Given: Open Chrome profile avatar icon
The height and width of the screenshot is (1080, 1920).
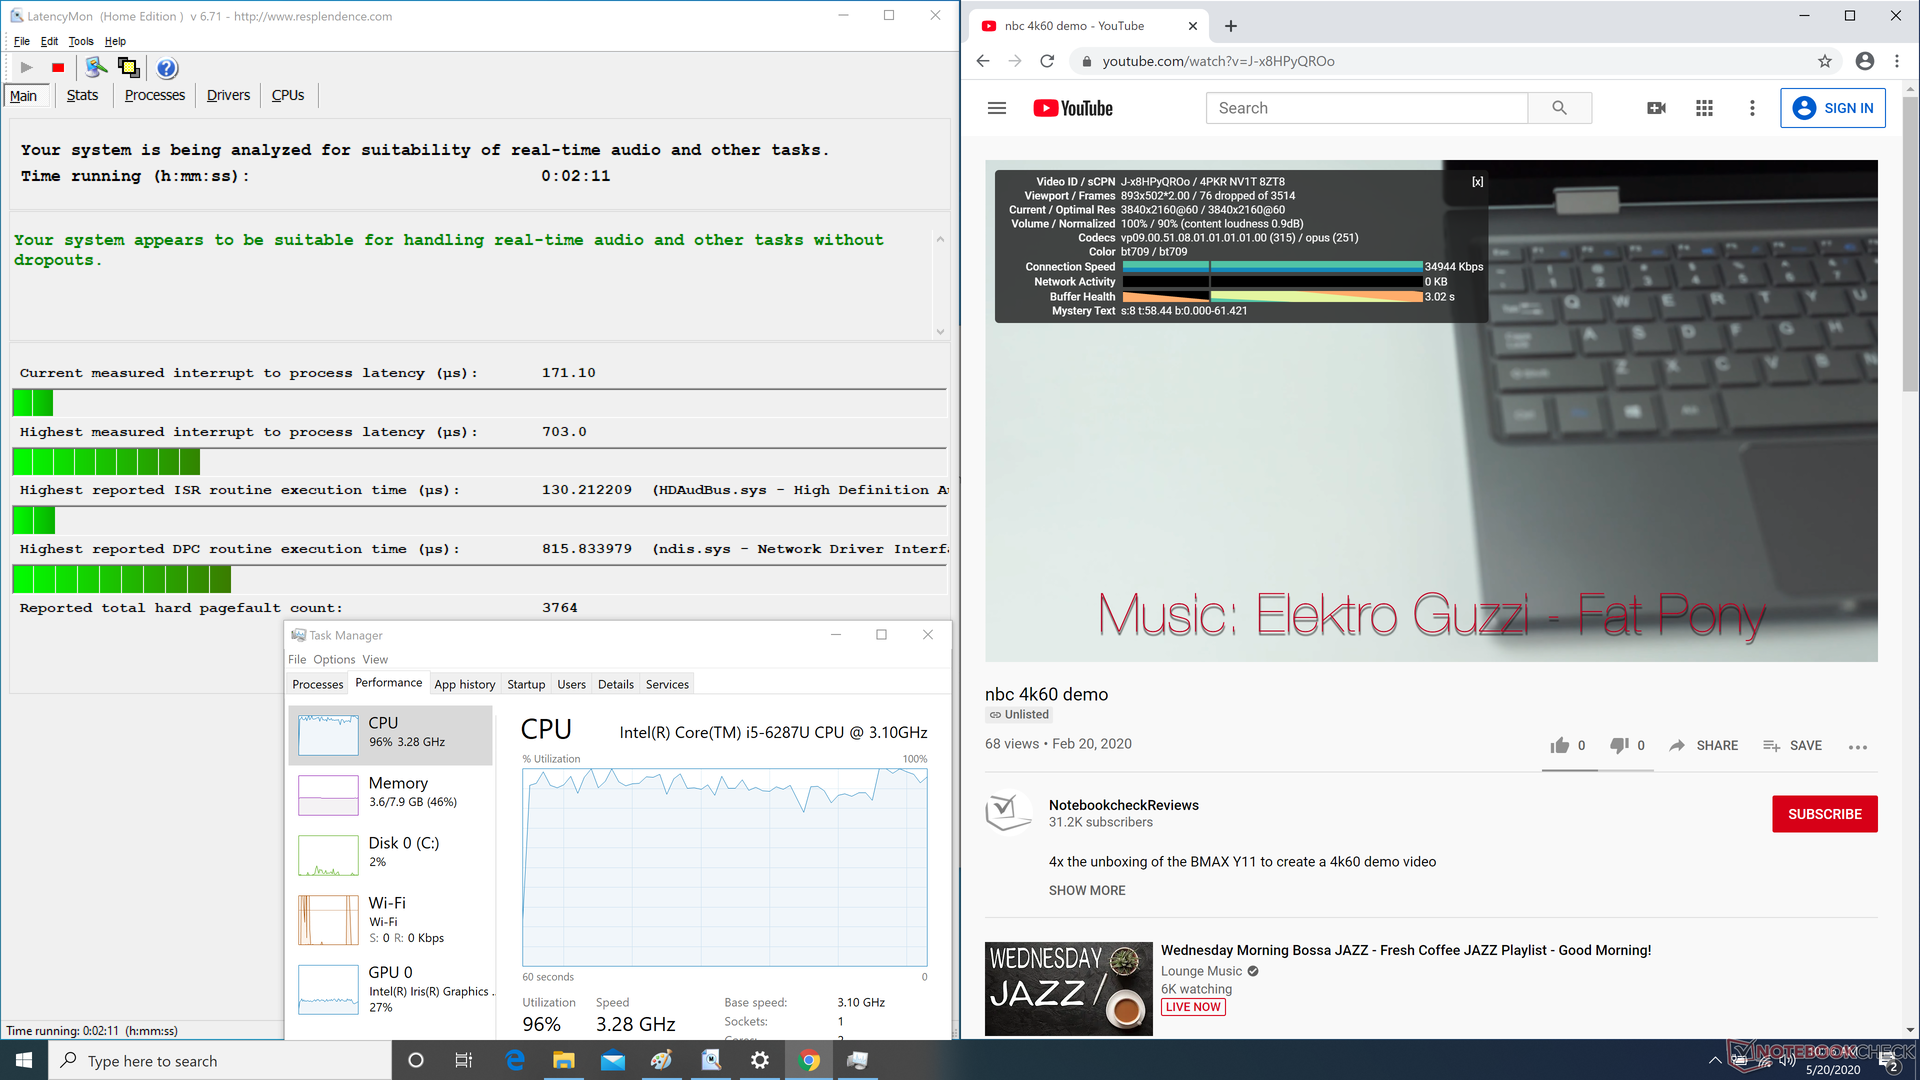Looking at the screenshot, I should tap(1864, 61).
